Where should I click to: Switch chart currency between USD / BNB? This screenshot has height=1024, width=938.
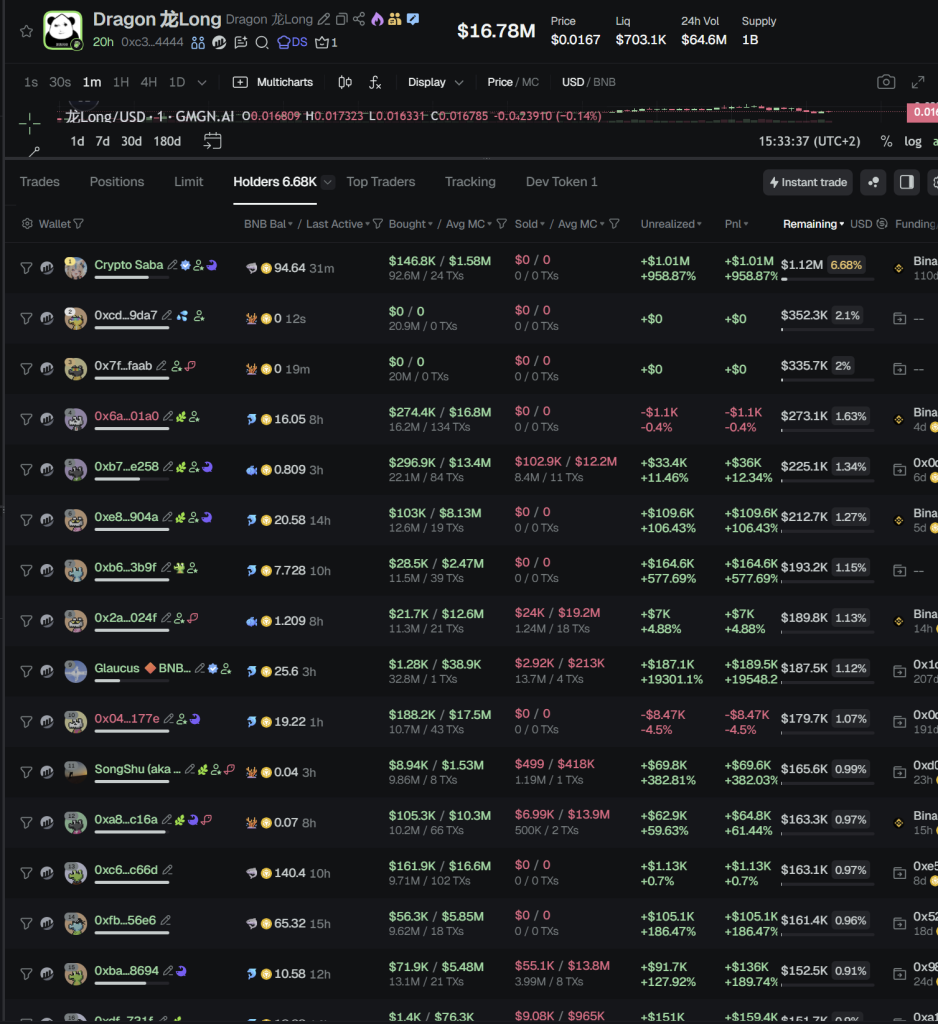tap(588, 82)
